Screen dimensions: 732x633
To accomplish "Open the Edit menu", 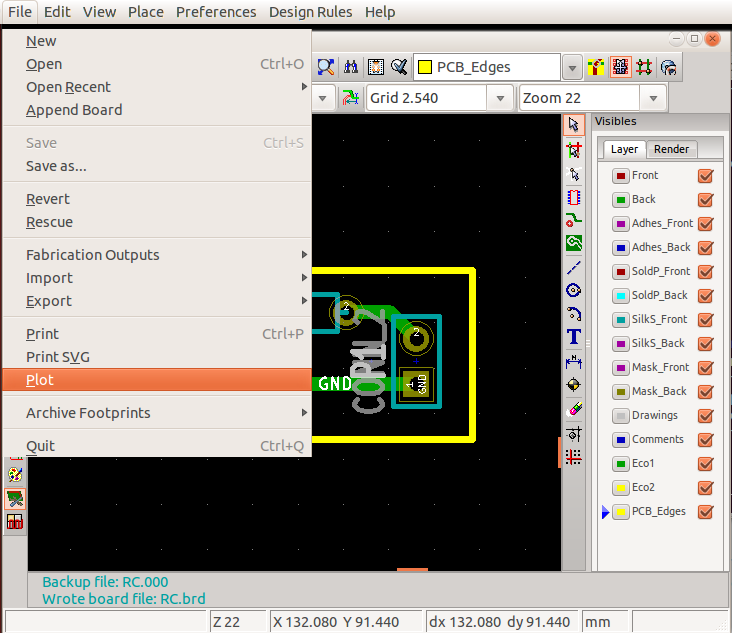I will click(x=57, y=12).
